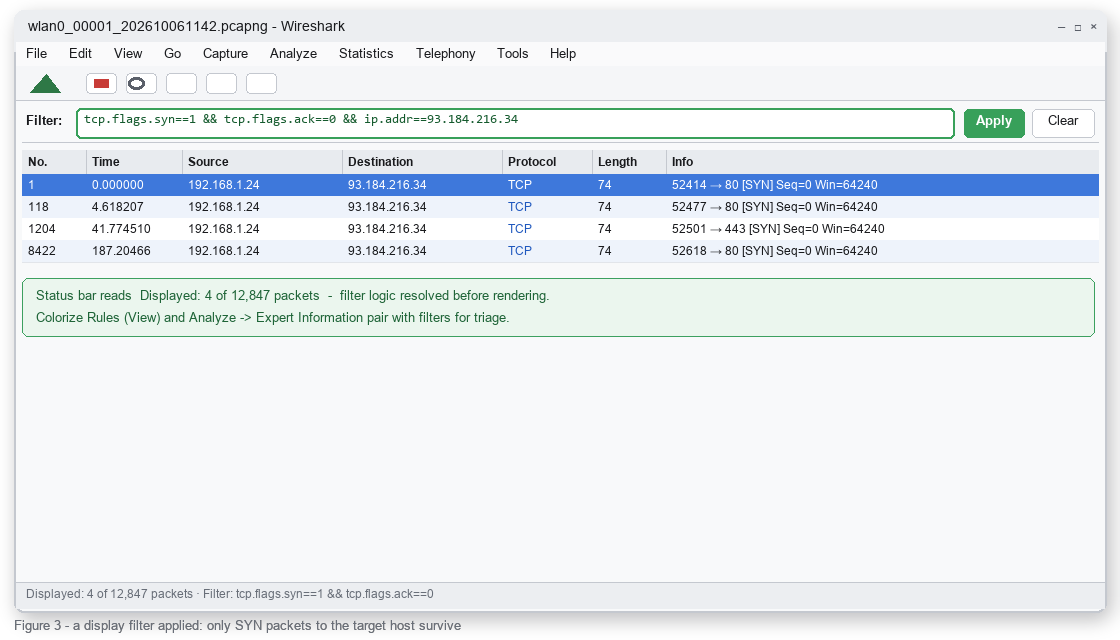
Task: Close the Wireshark window
Action: [1094, 27]
